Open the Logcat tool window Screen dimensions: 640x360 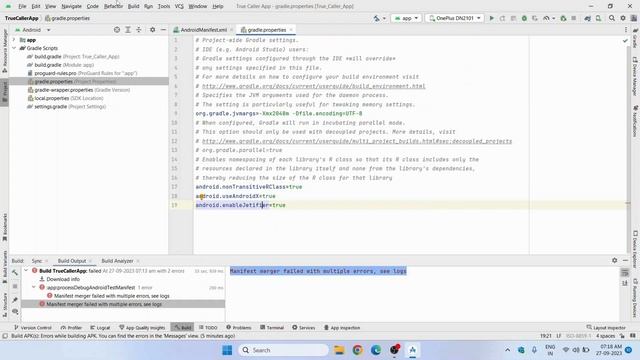point(100,327)
